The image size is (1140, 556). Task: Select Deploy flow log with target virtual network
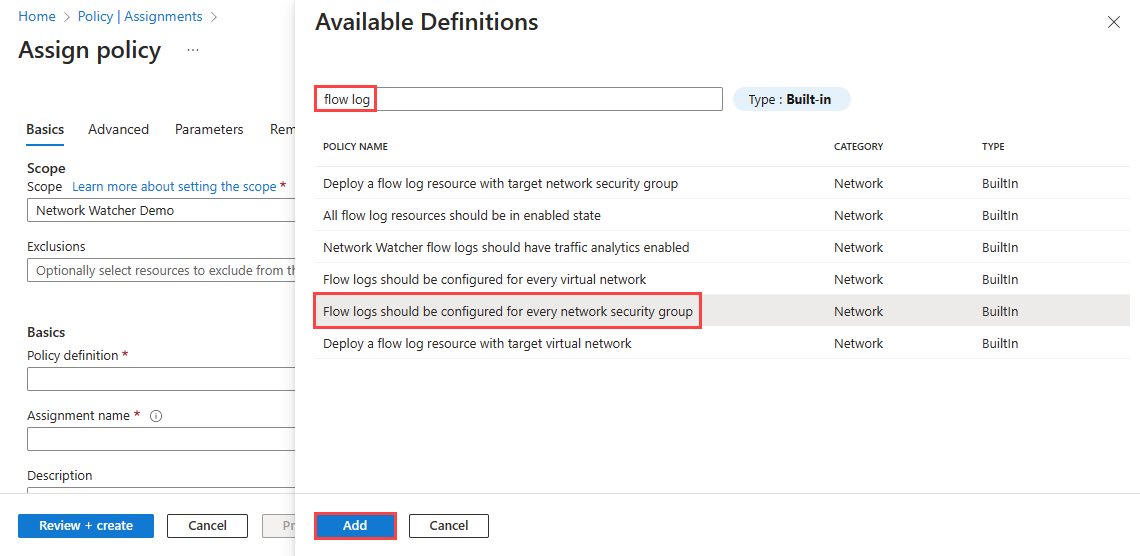click(477, 343)
